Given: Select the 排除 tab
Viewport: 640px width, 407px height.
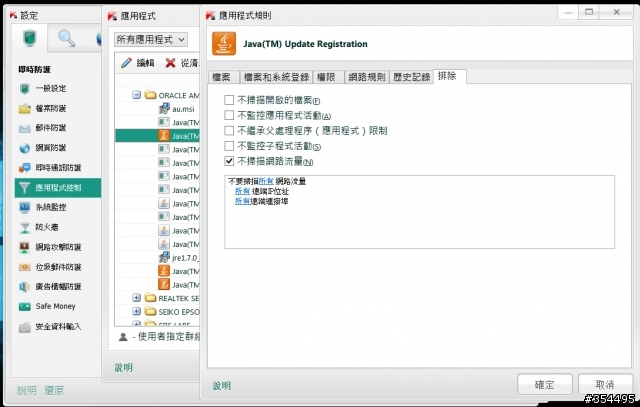Looking at the screenshot, I should (449, 76).
